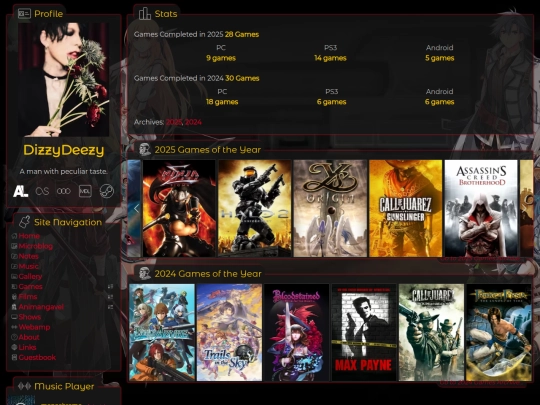
Task: Go to Home page
Action: pyautogui.click(x=29, y=236)
